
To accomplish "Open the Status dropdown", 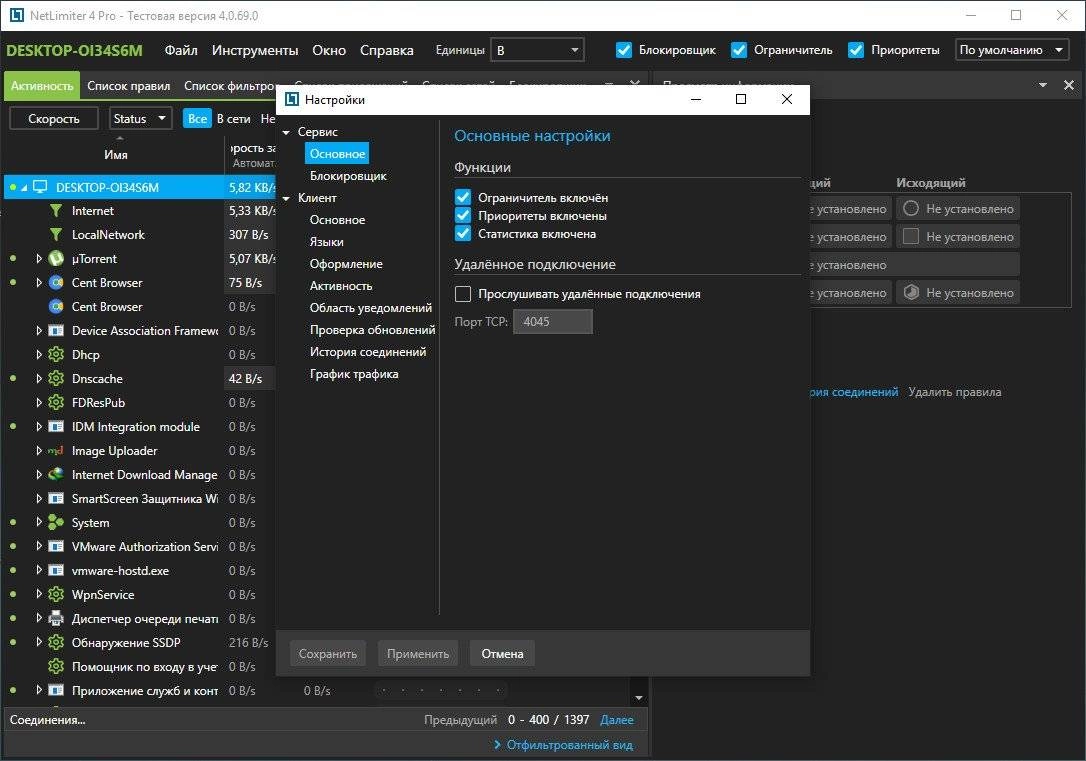I will (x=141, y=118).
